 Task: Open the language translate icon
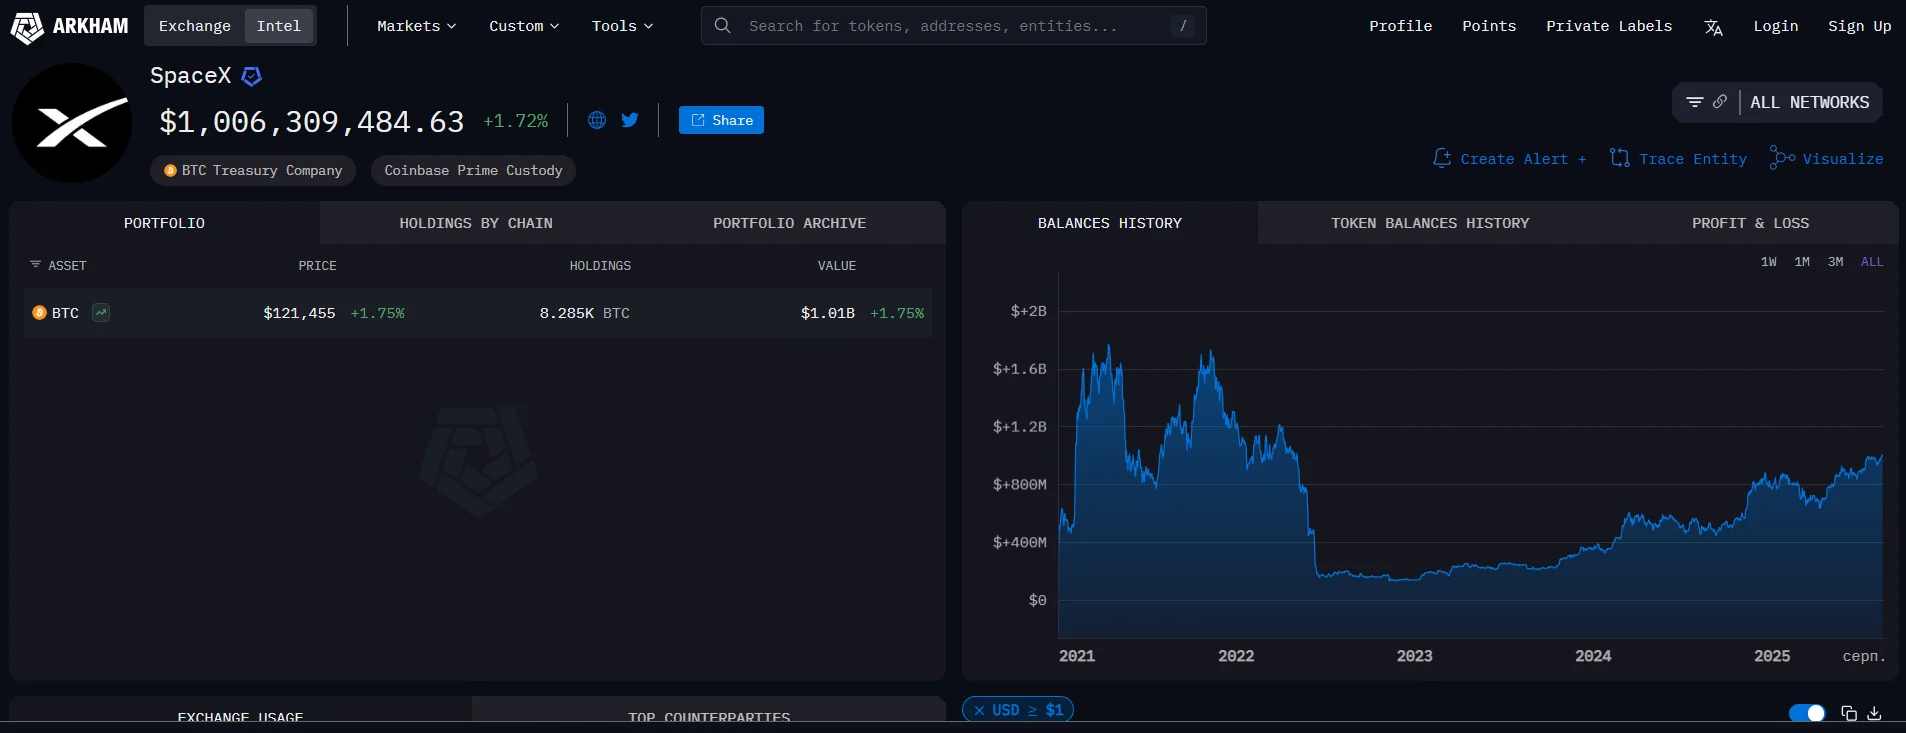pyautogui.click(x=1713, y=27)
